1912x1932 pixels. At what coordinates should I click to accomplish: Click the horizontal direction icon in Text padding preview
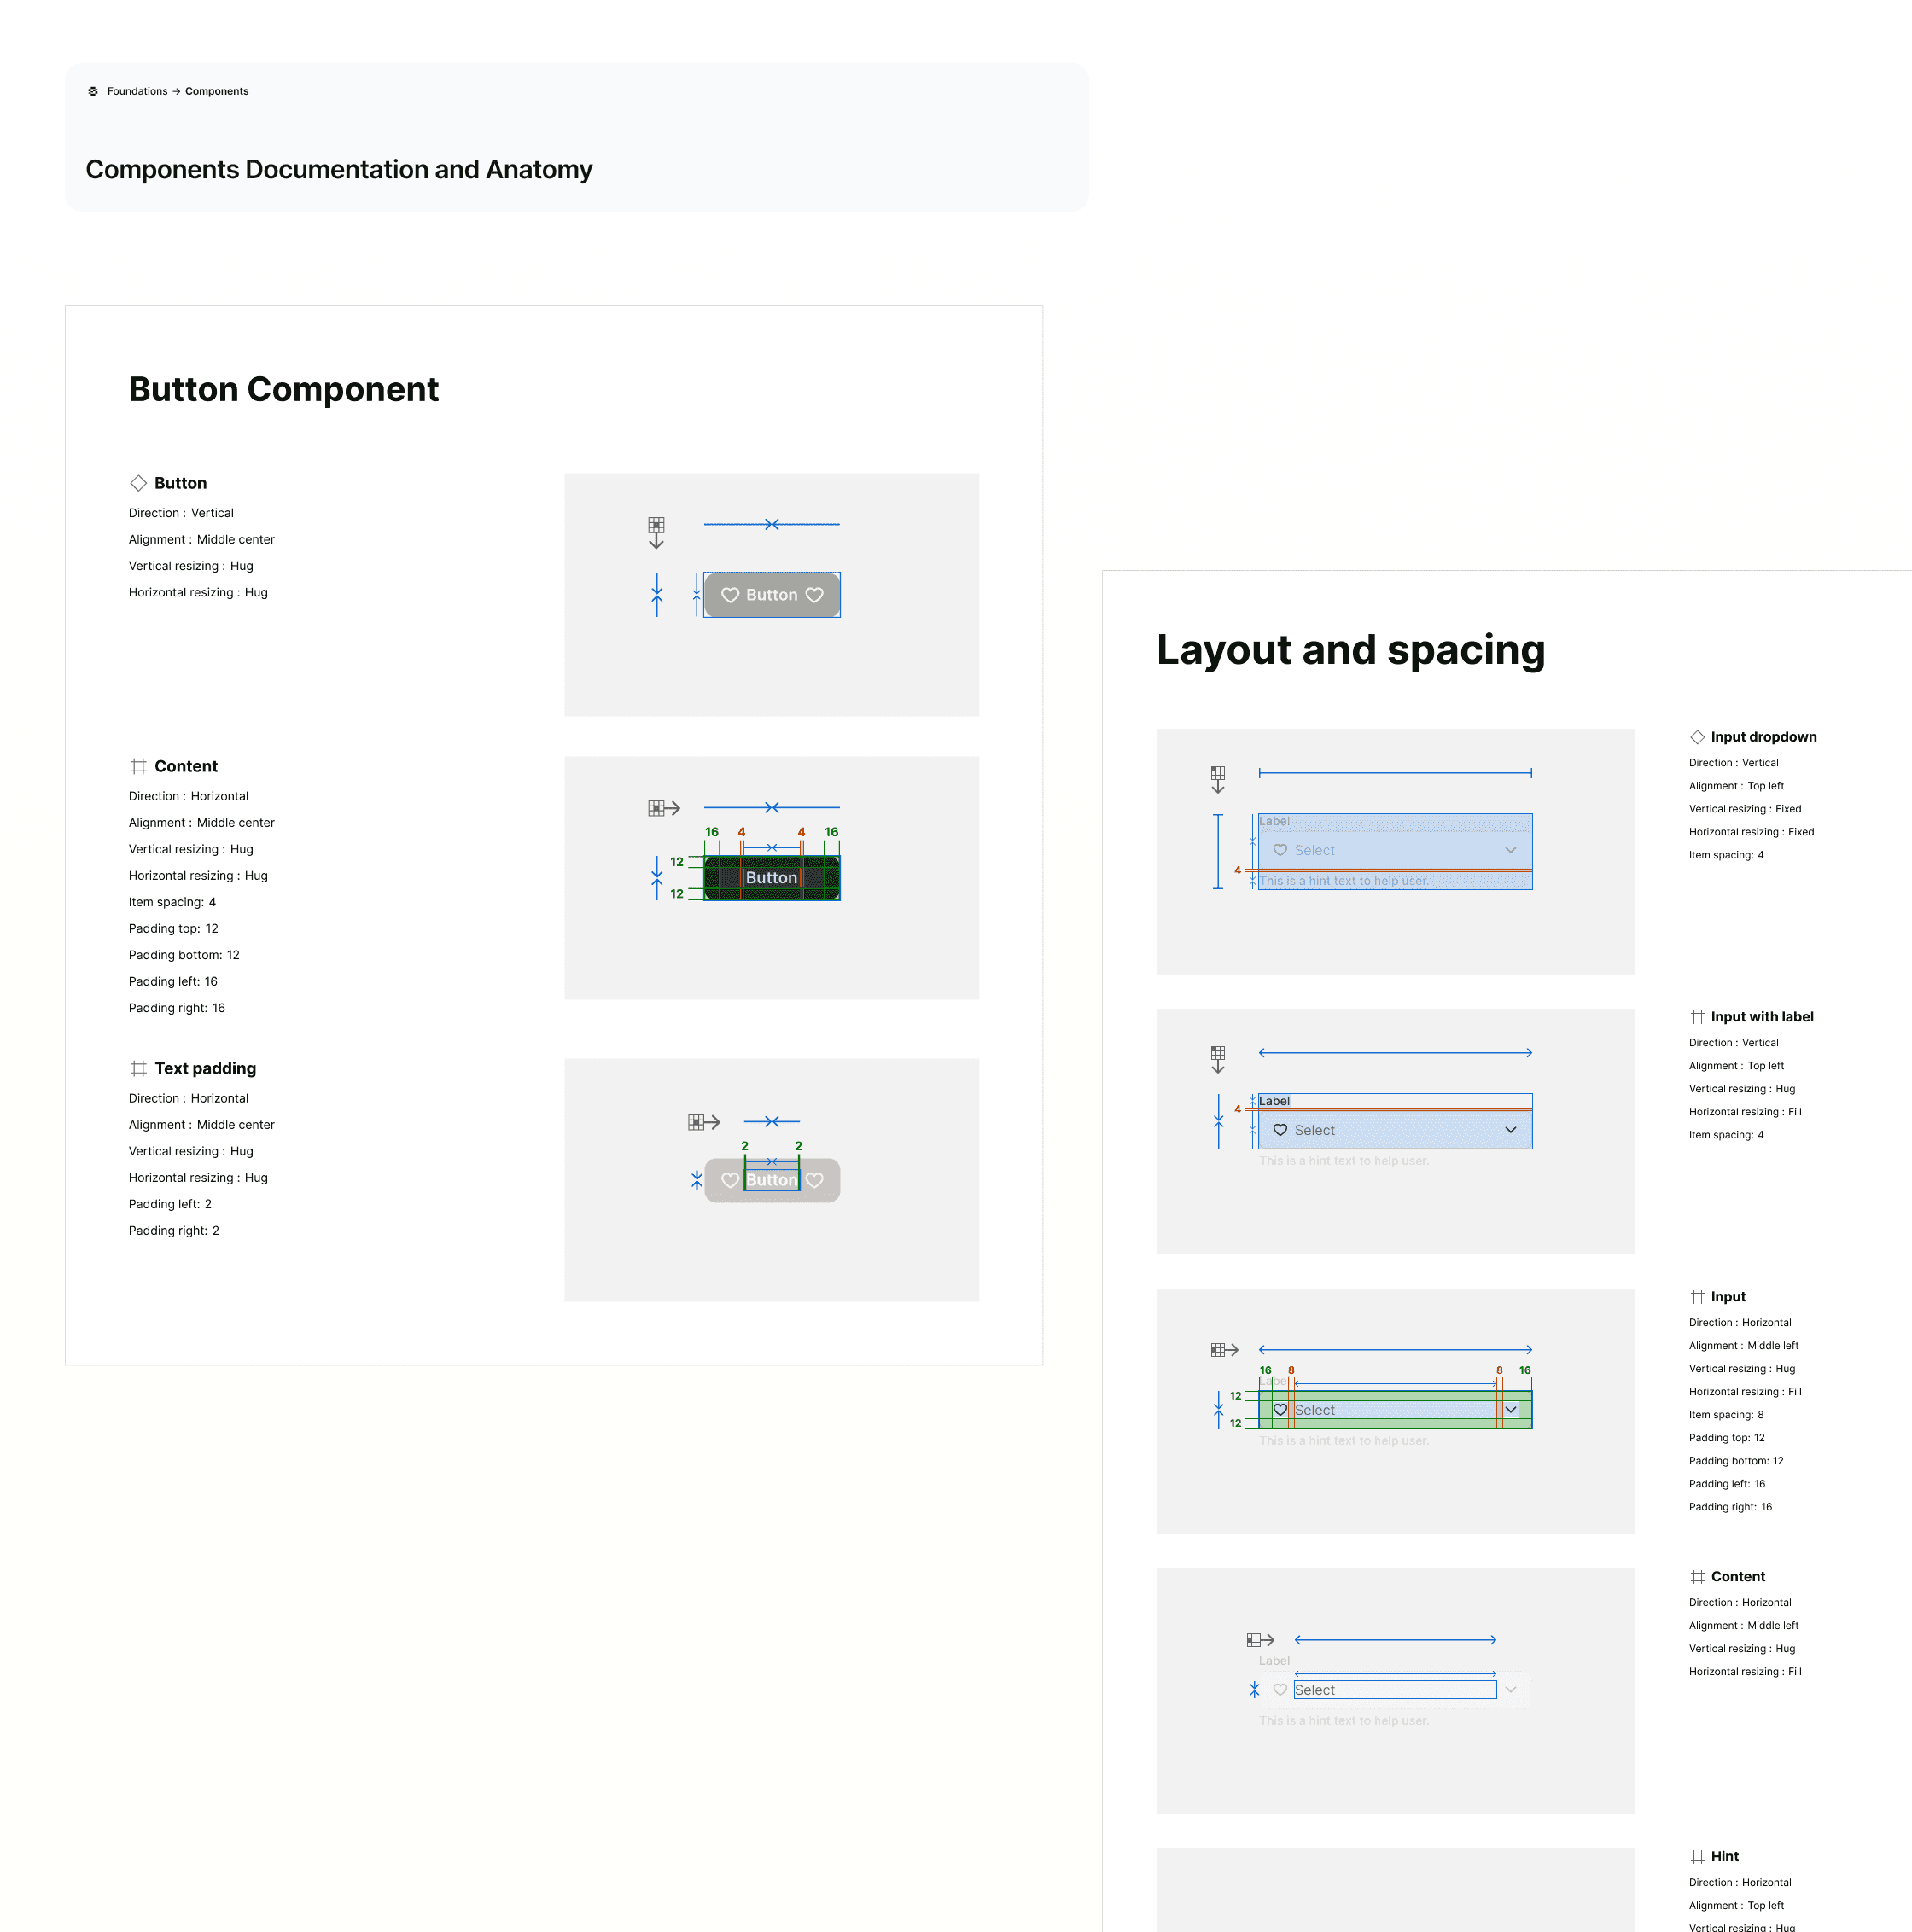[703, 1122]
